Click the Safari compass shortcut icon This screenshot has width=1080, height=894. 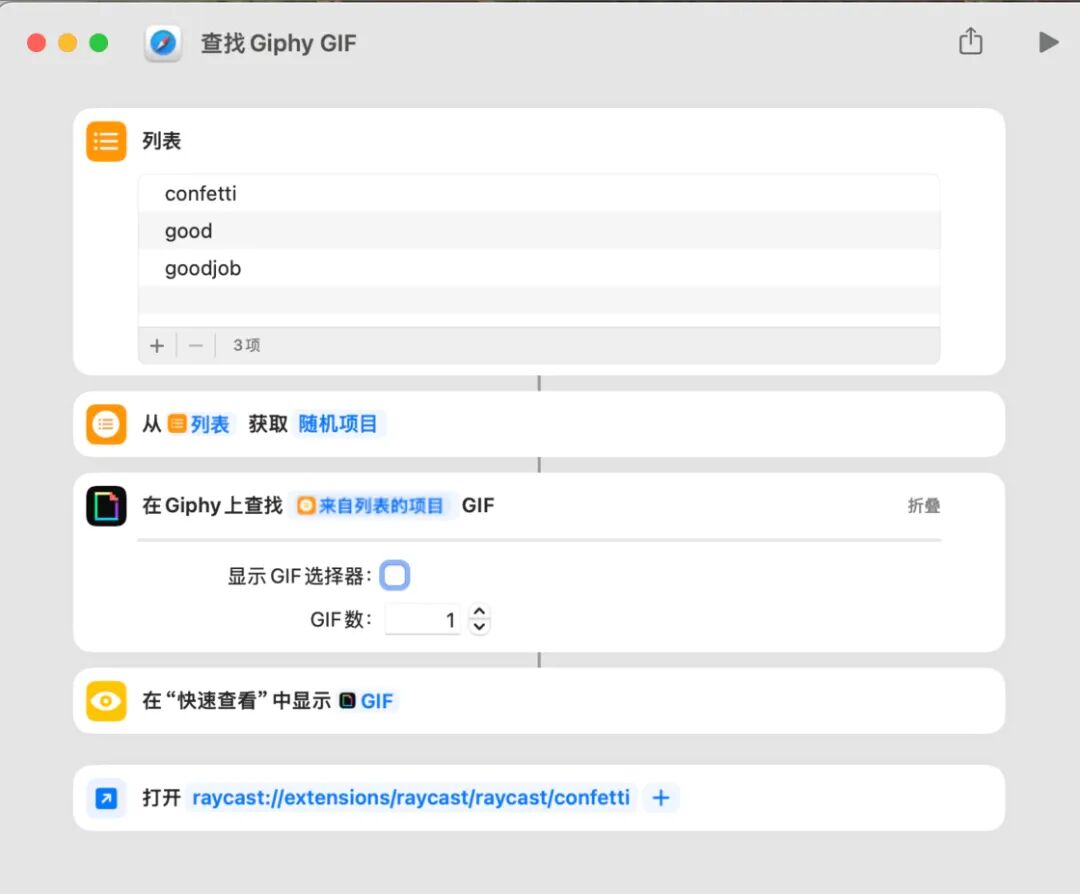coord(163,43)
